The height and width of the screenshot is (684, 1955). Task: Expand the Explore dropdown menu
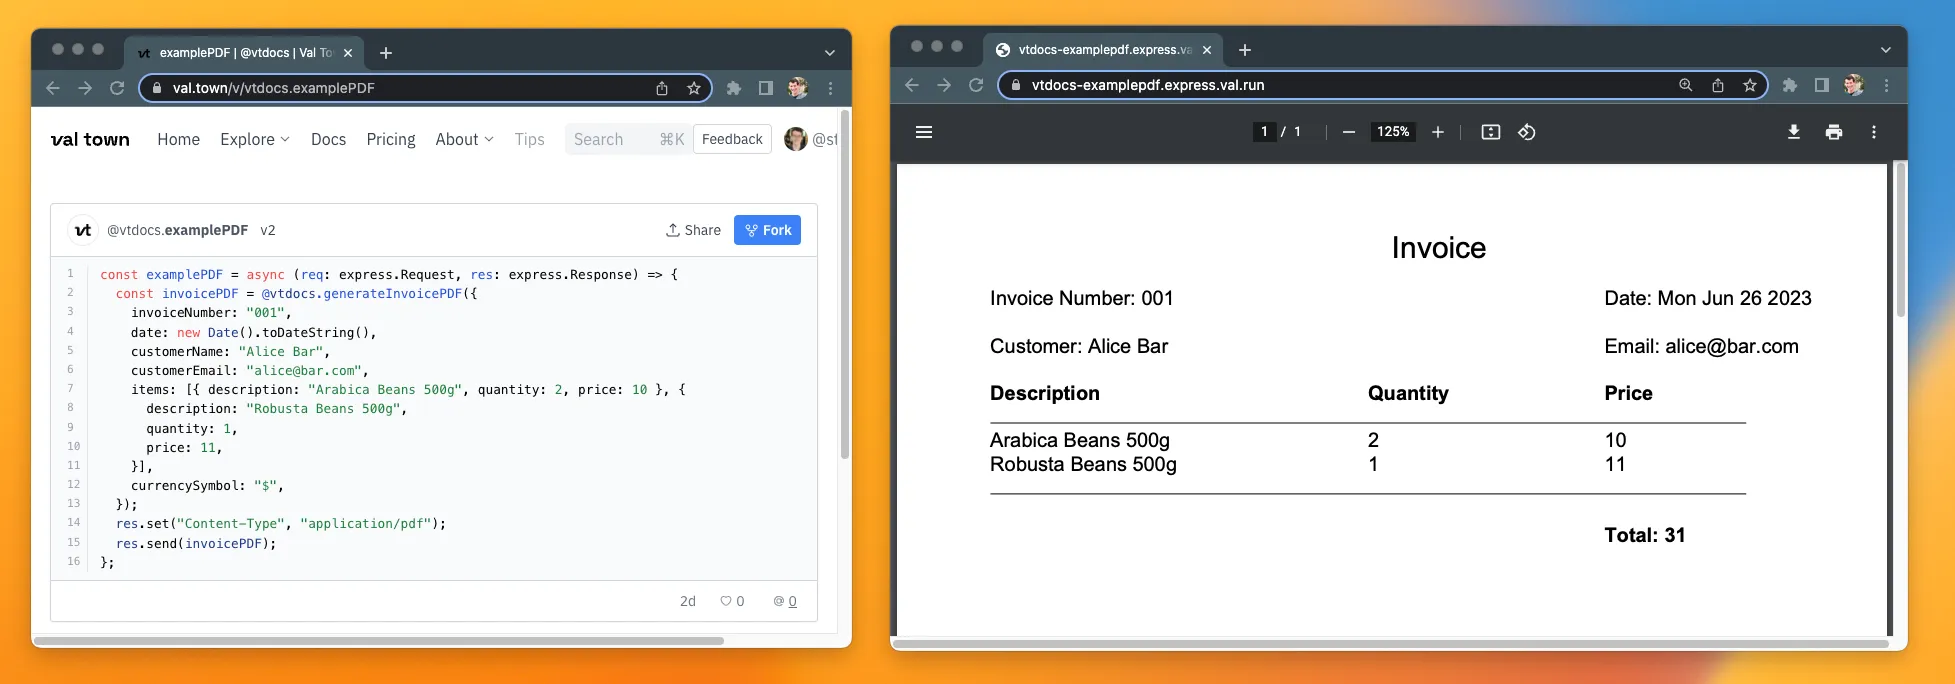point(255,139)
